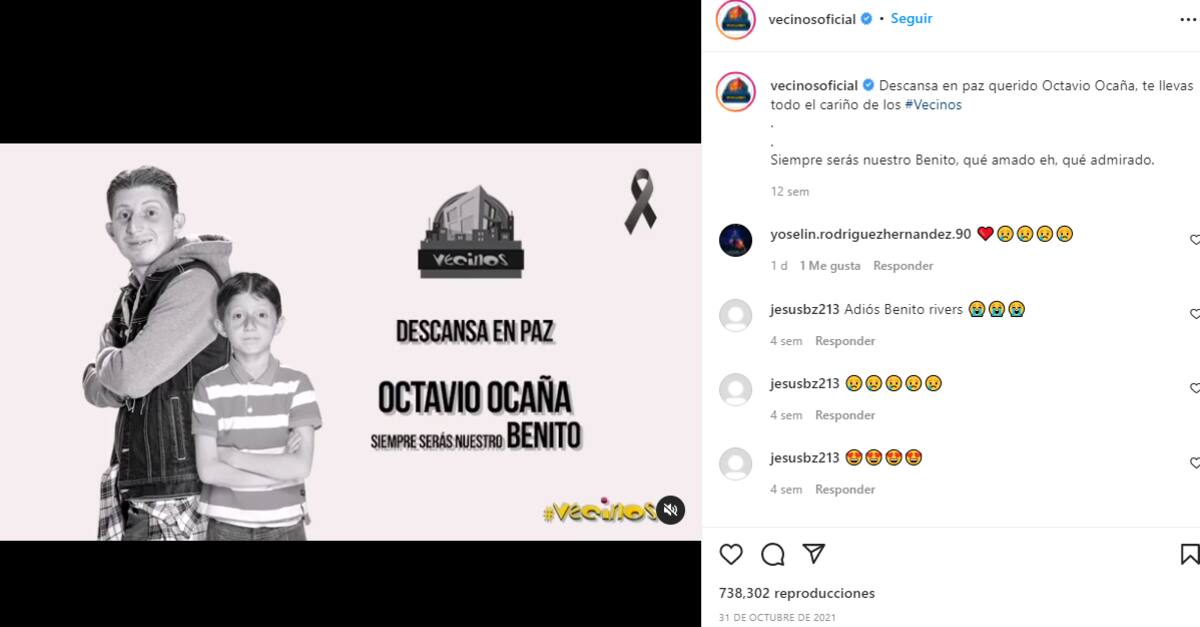Screen dimensions: 1200x627
Task: Click the '12 sem' caption timestamp
Action: pyautogui.click(x=790, y=192)
